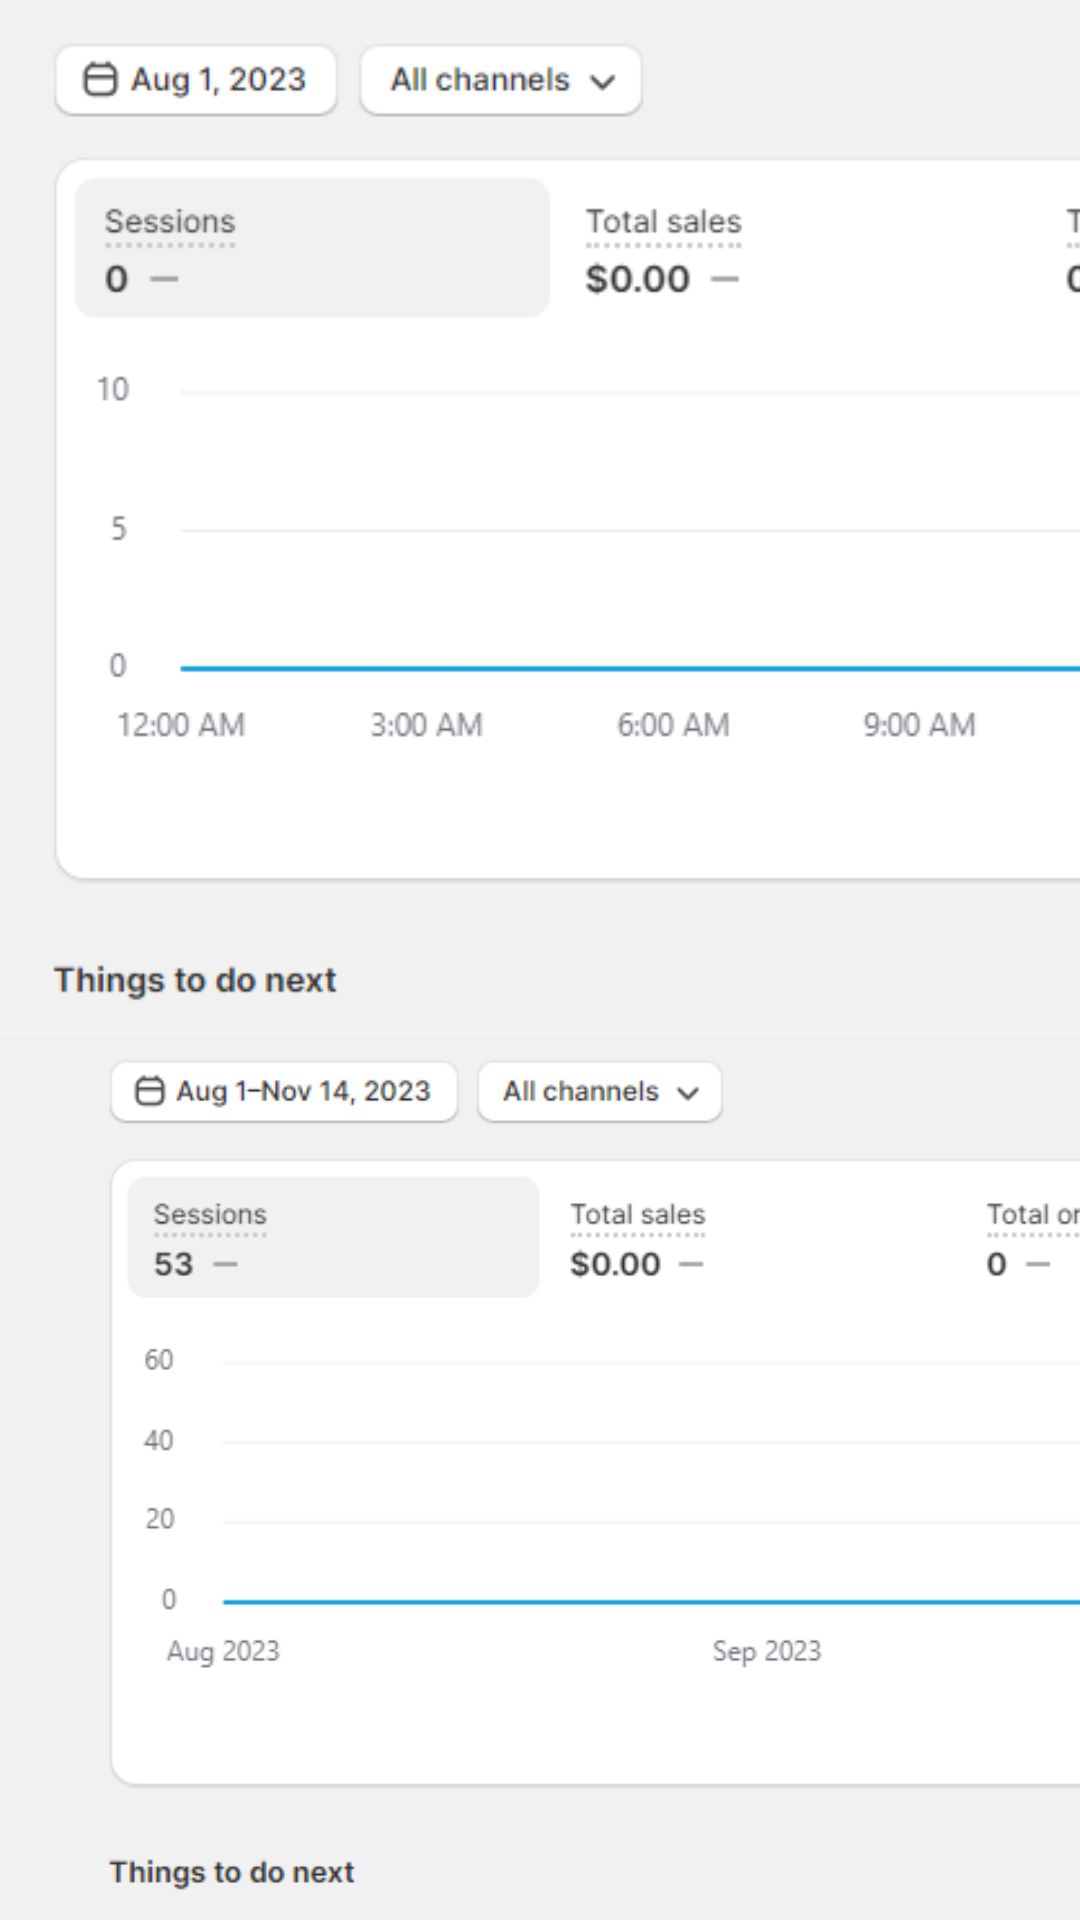
Task: Open All channels dropdown next to Aug 1, 2023
Action: (500, 80)
